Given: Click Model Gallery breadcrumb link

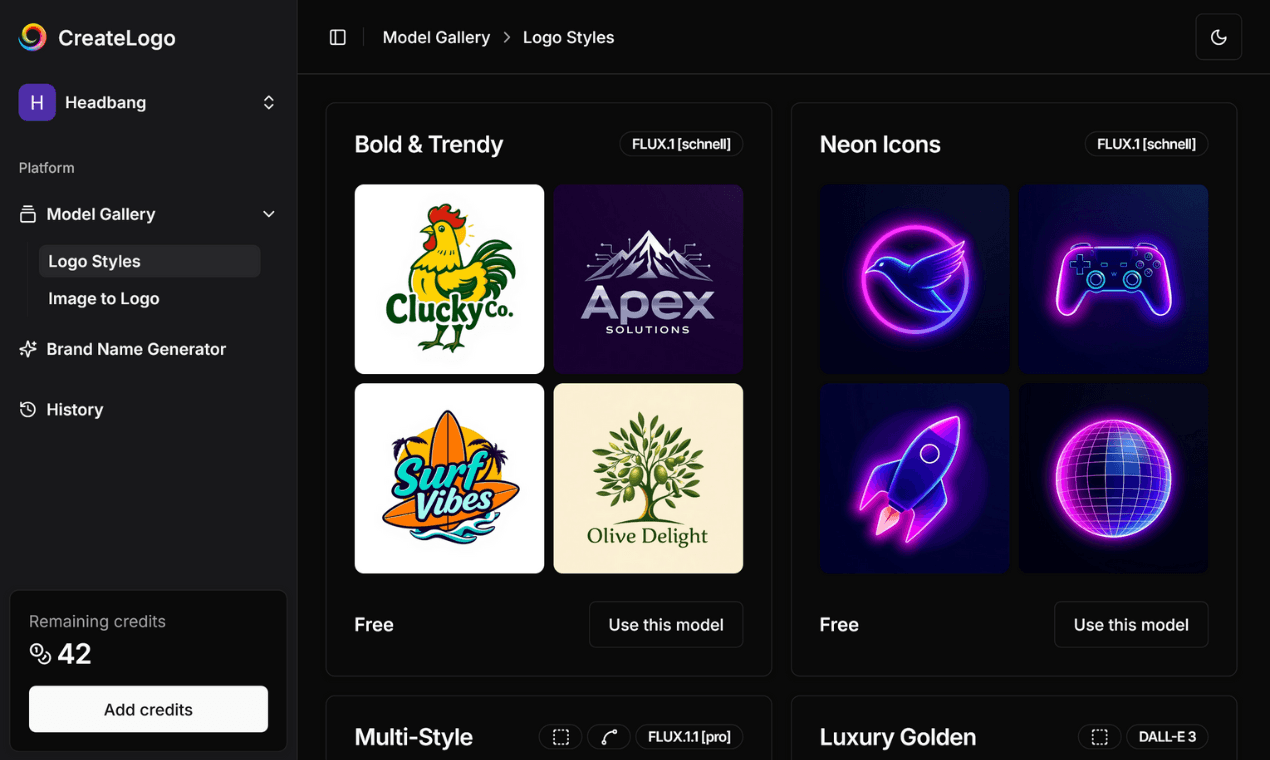Looking at the screenshot, I should [x=436, y=37].
